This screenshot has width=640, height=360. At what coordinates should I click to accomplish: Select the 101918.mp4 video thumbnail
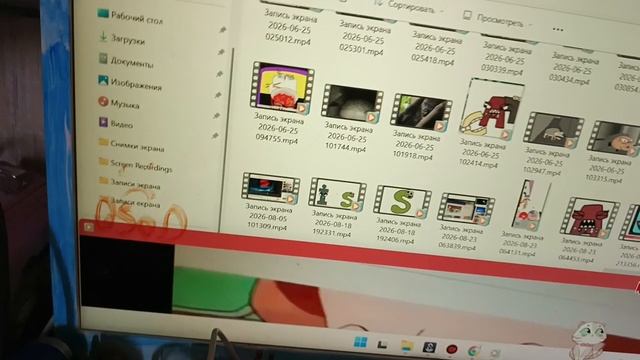421,112
